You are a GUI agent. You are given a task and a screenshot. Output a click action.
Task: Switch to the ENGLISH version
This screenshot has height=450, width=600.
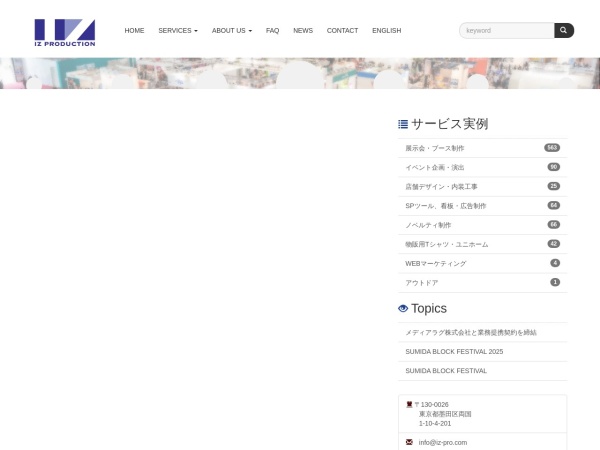[x=386, y=31]
